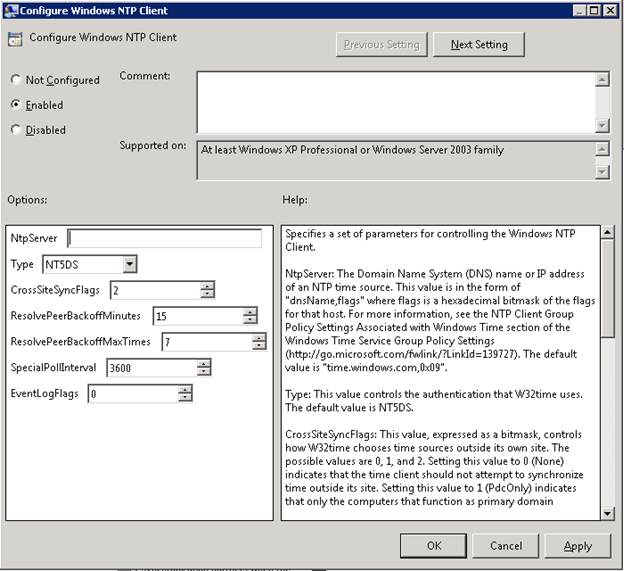Close the Configure Windows NTP Client window

(x=610, y=10)
